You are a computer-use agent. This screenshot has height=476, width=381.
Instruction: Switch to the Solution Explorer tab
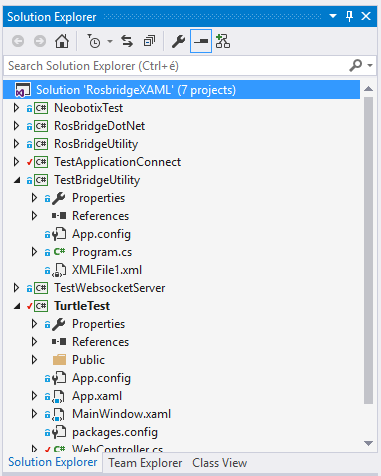click(x=53, y=462)
